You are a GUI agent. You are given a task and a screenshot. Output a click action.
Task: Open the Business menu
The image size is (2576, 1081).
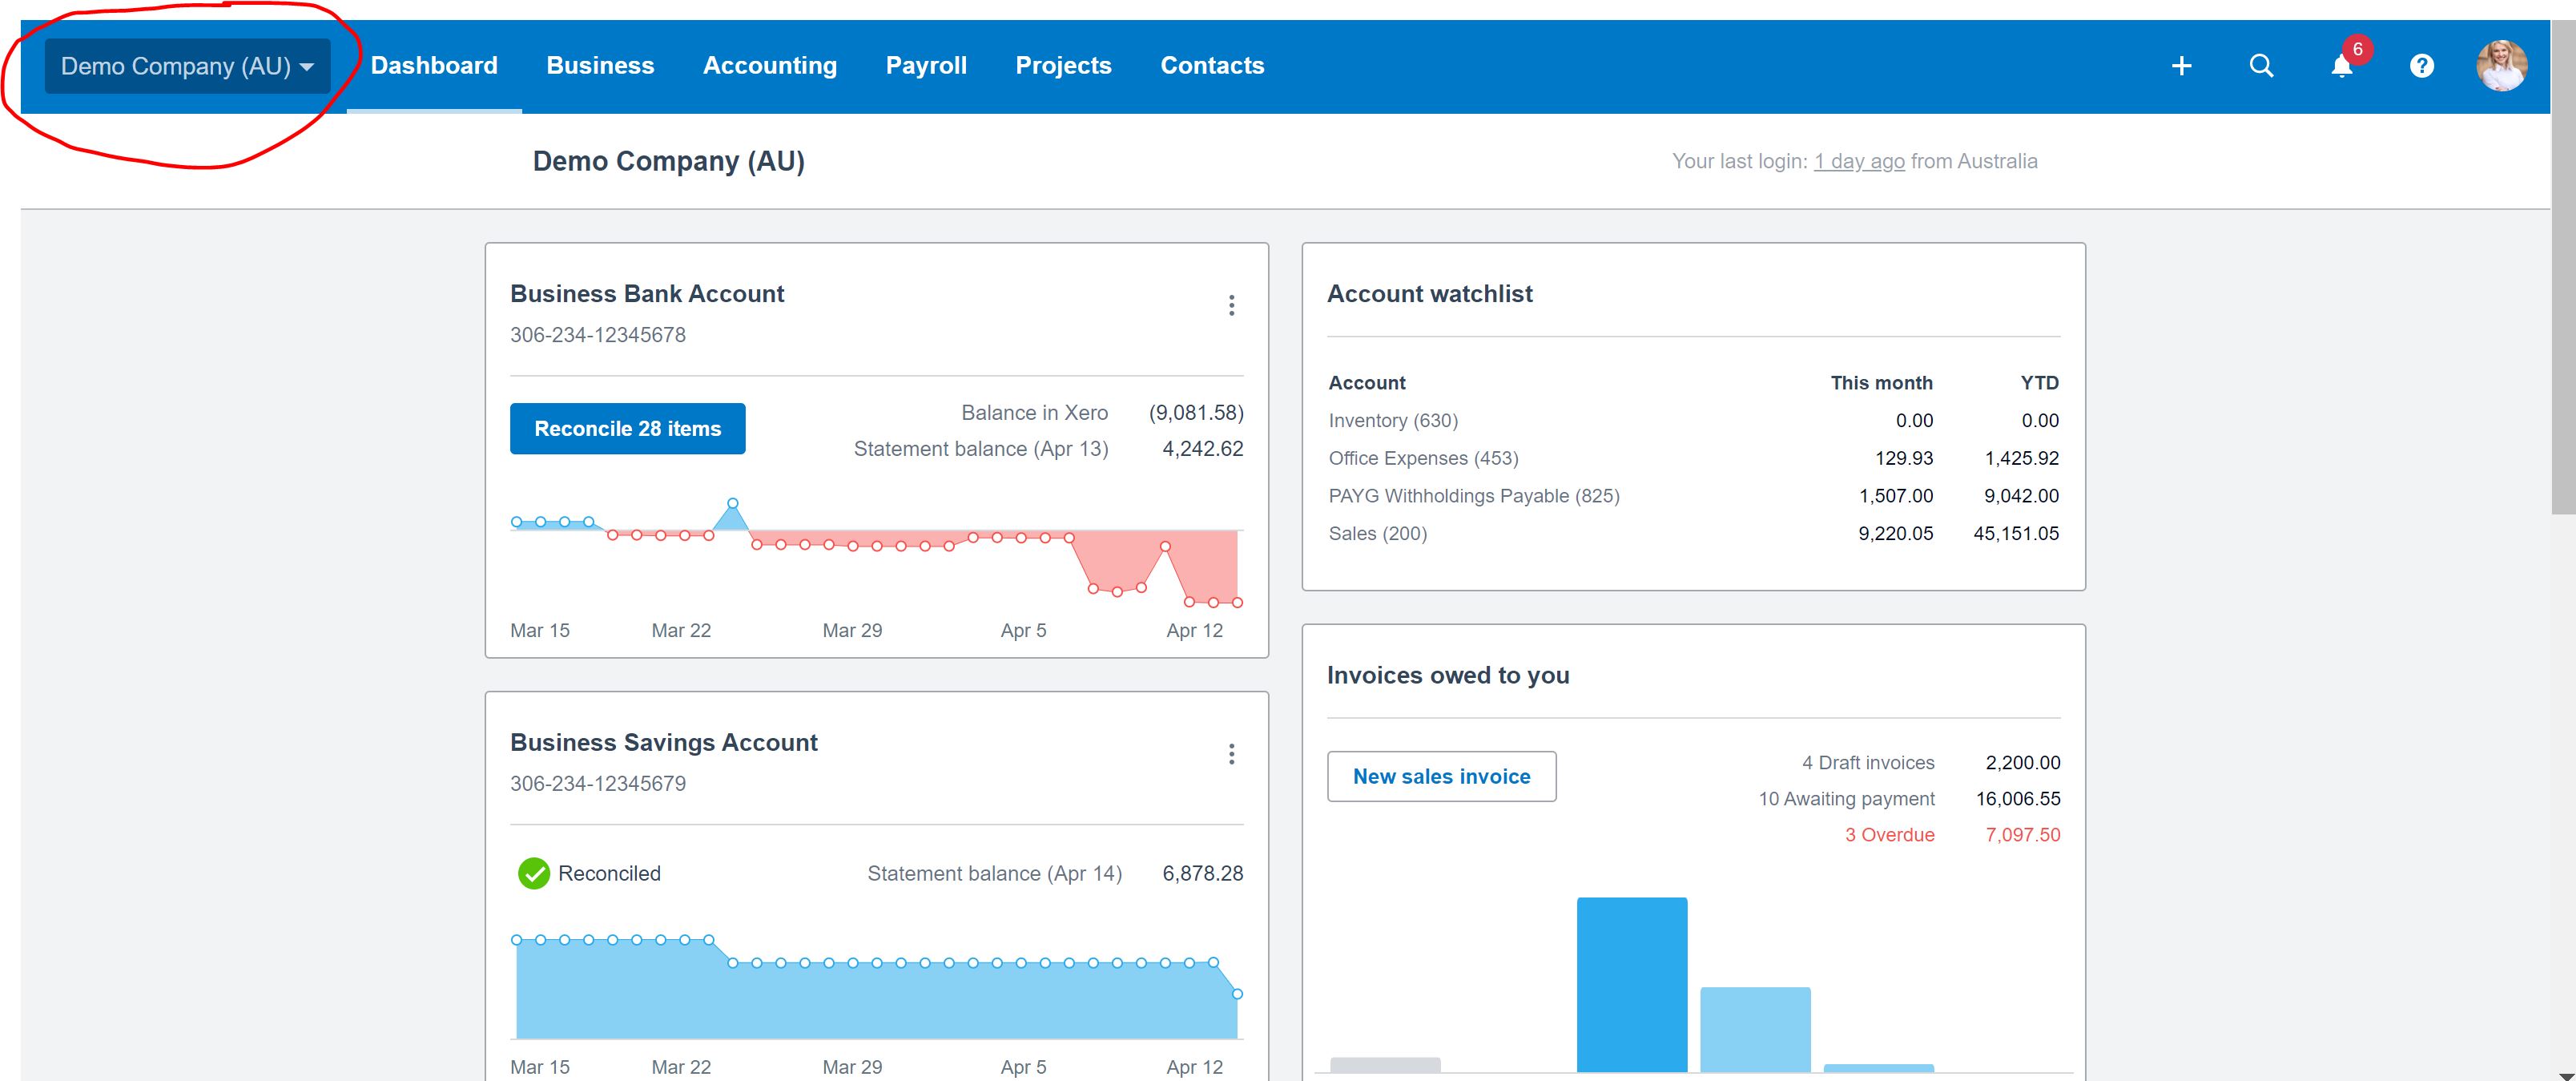600,66
